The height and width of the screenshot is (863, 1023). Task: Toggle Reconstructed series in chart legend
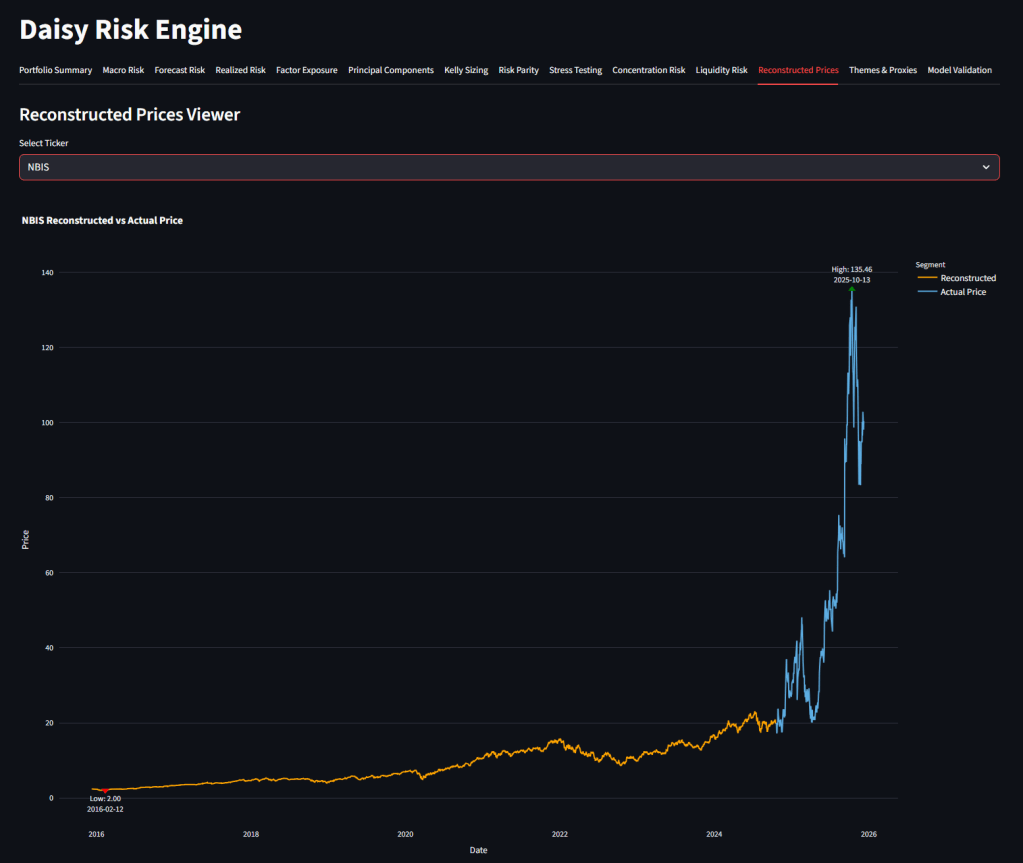[x=967, y=278]
